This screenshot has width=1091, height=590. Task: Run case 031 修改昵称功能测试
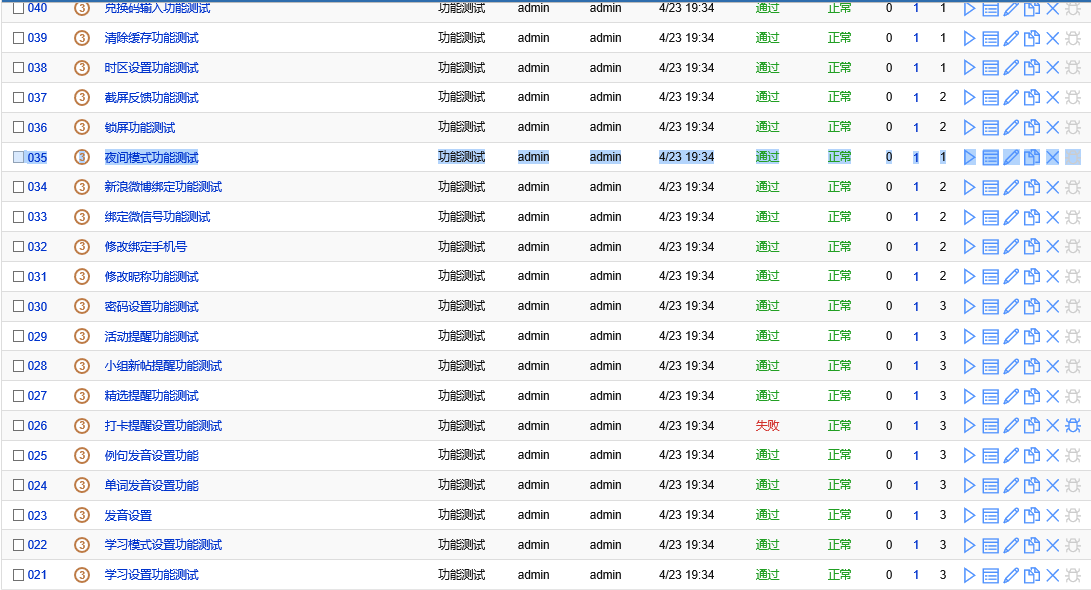969,277
